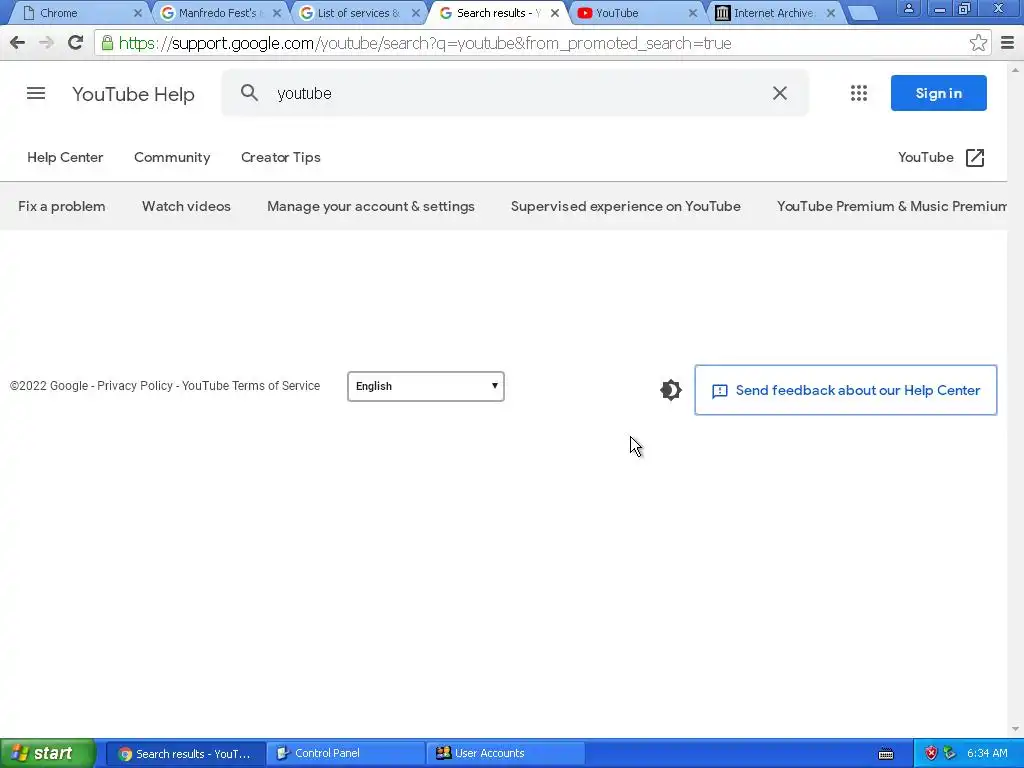Expand the English language dropdown
The height and width of the screenshot is (768, 1024).
pos(426,386)
